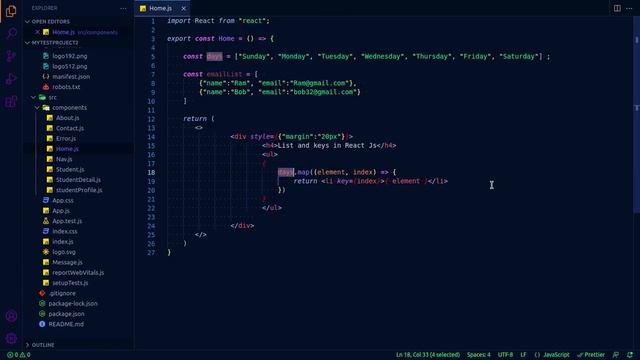This screenshot has width=640, height=360.
Task: Open editor more actions menu
Action: pos(629,8)
